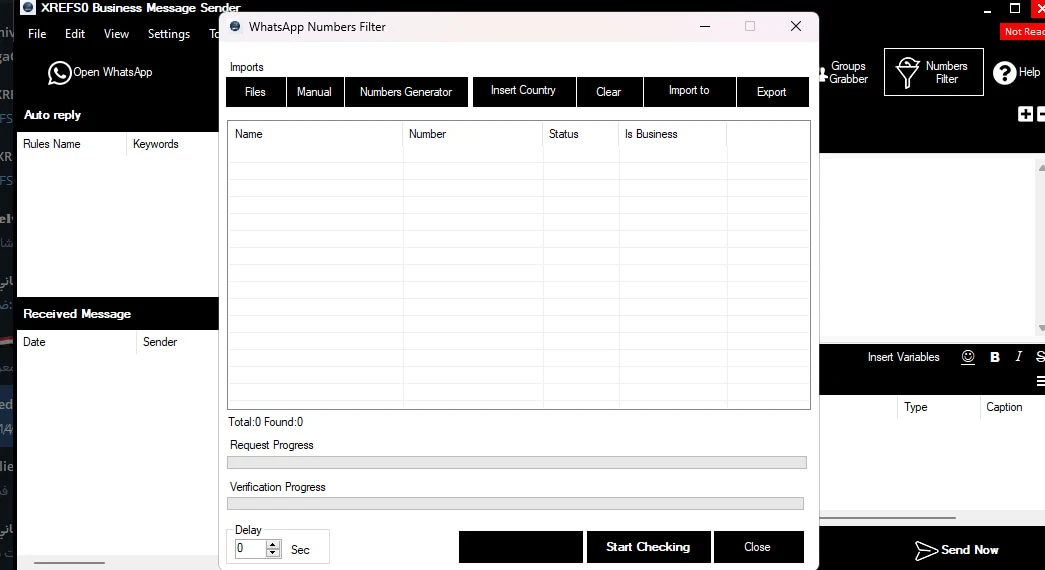
Task: Click the Received Message panel heading
Action: point(77,314)
